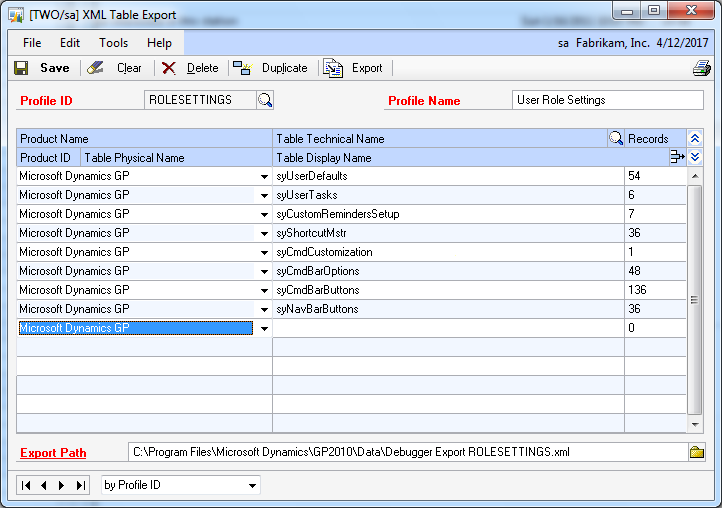
Task: Click the highlighted Microsoft Dynamics GP cell
Action: [x=136, y=328]
